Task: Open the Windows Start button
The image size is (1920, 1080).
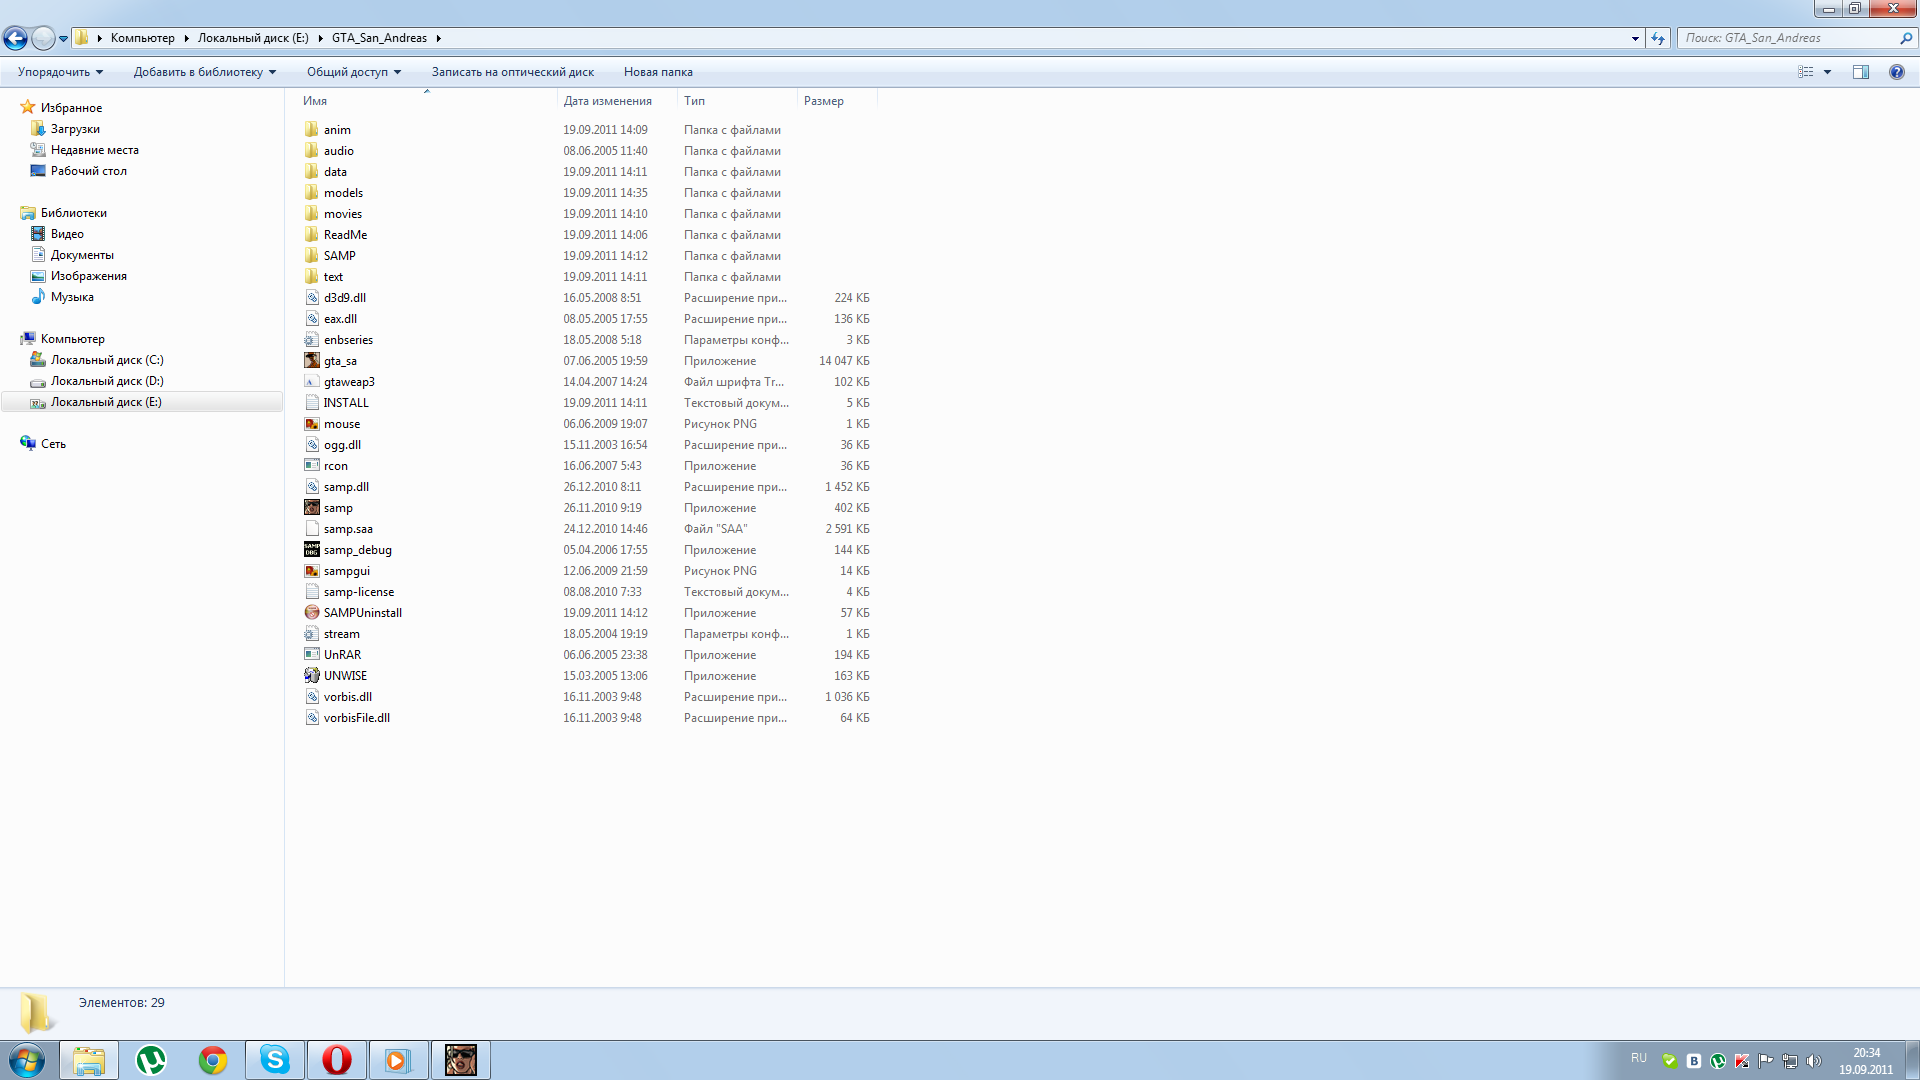Action: point(27,1060)
